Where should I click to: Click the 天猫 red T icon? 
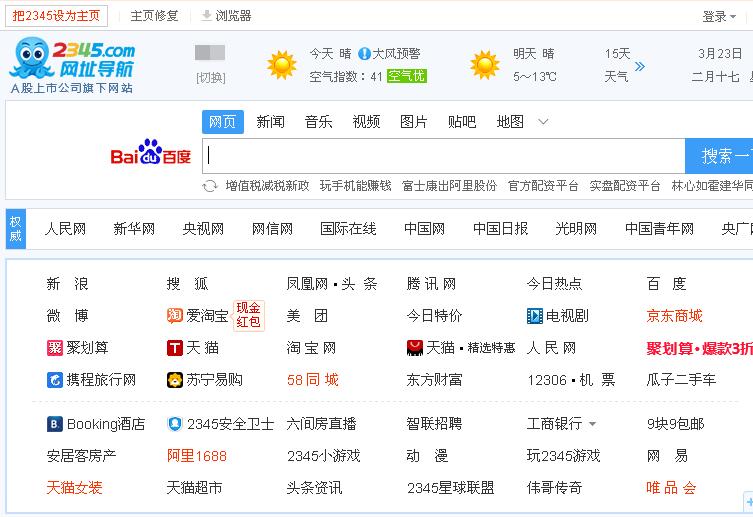[175, 348]
